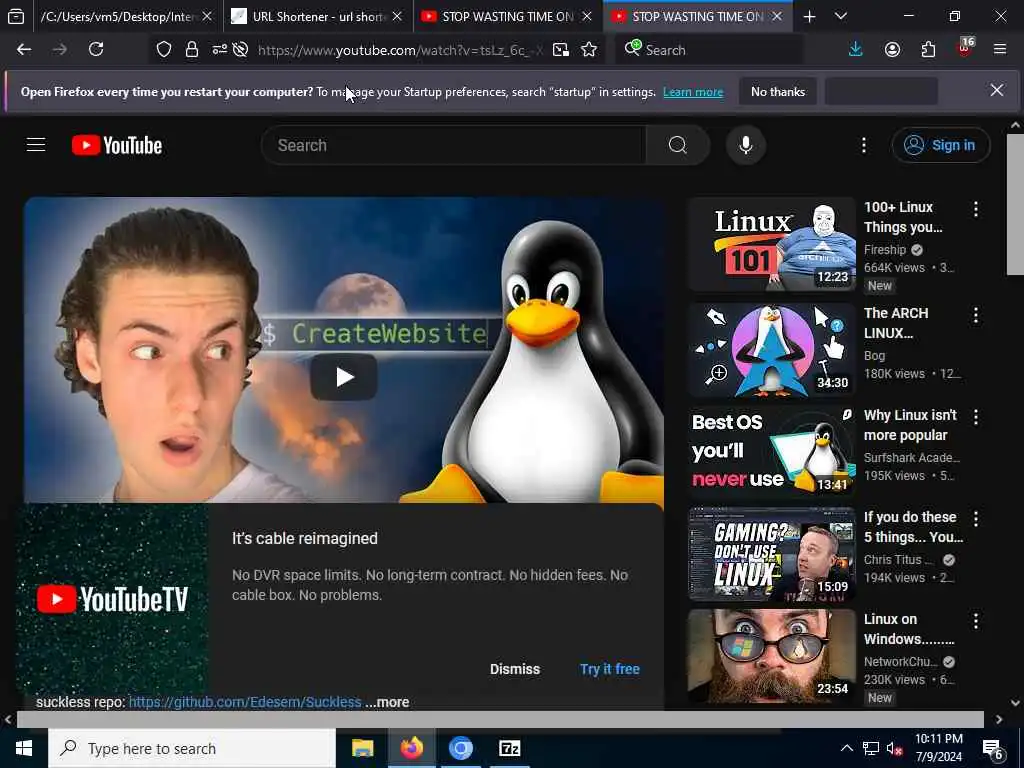This screenshot has height=768, width=1024.
Task: Click the Sign in button
Action: [x=940, y=145]
